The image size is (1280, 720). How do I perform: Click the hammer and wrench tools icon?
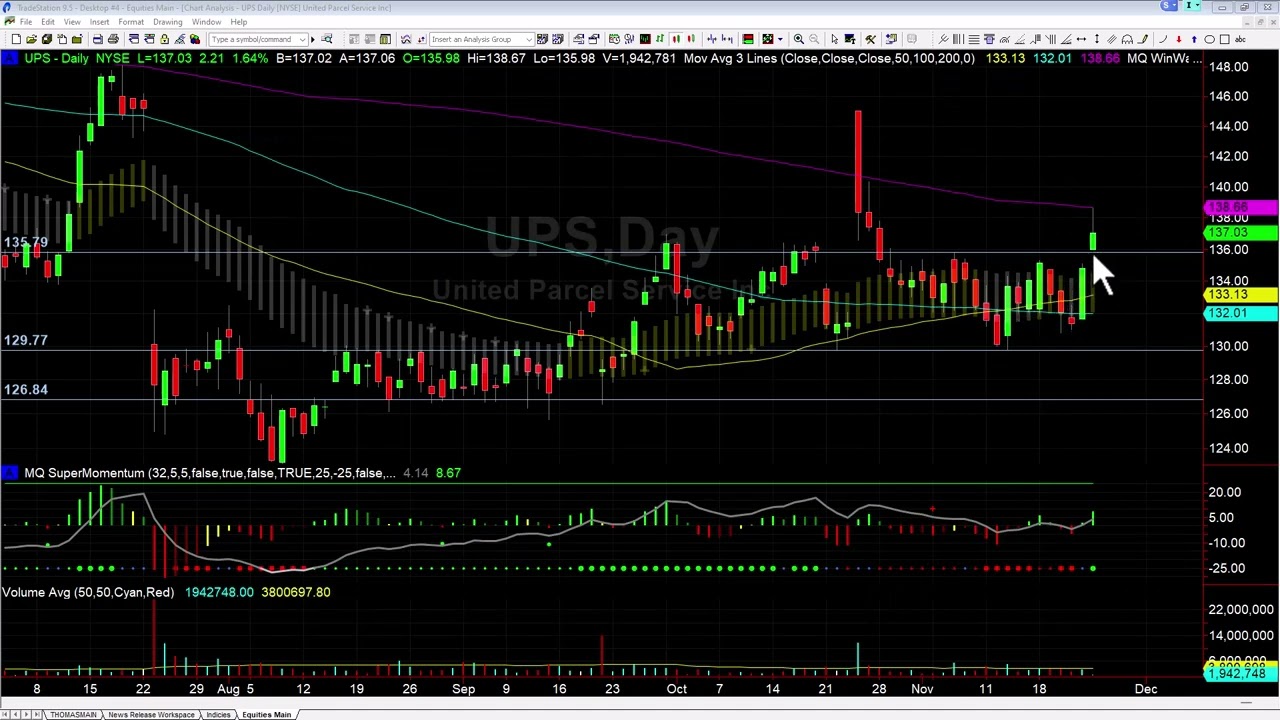pos(870,39)
